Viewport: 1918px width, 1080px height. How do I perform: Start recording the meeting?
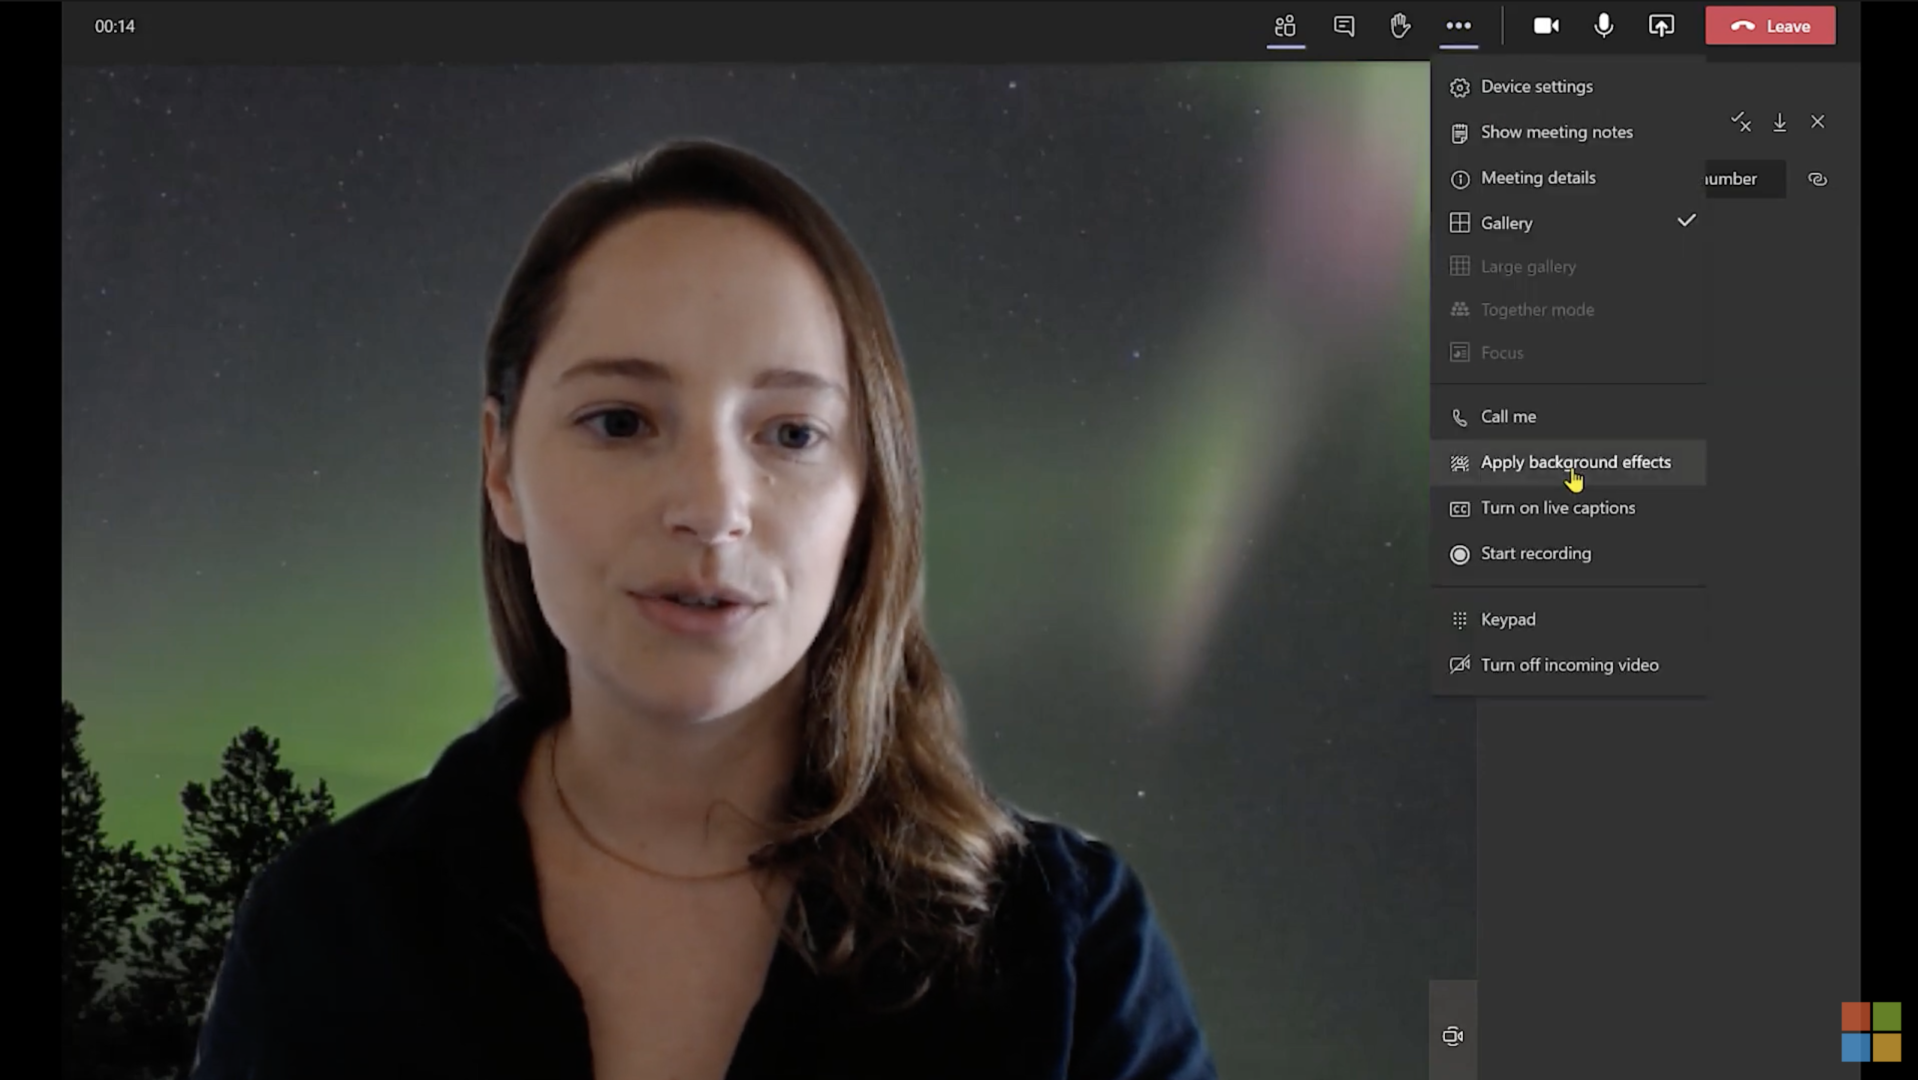click(x=1536, y=554)
